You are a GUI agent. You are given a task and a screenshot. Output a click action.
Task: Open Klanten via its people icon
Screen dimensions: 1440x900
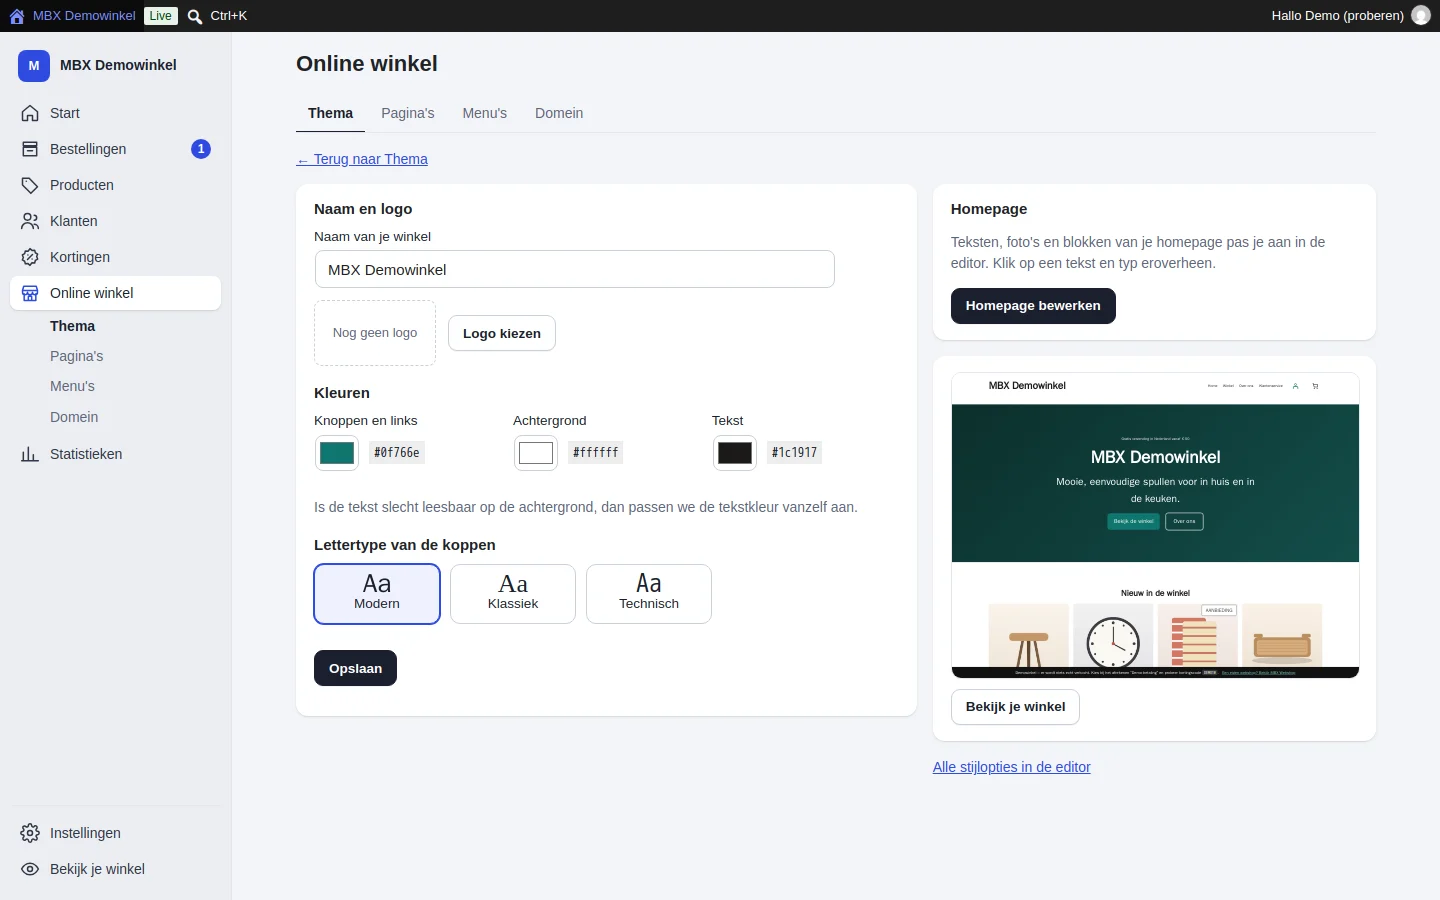[x=30, y=221]
